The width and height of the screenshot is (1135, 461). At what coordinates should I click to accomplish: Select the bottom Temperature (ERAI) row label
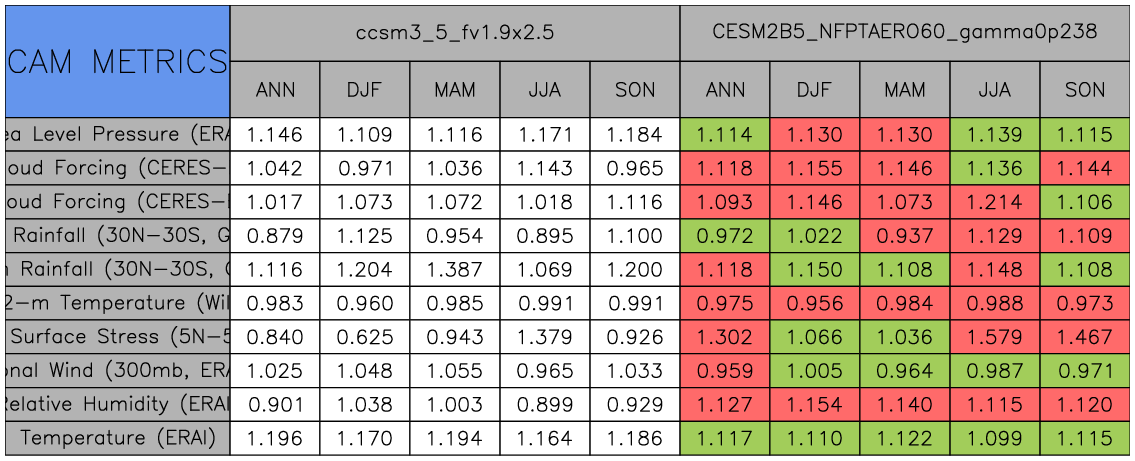tap(117, 438)
